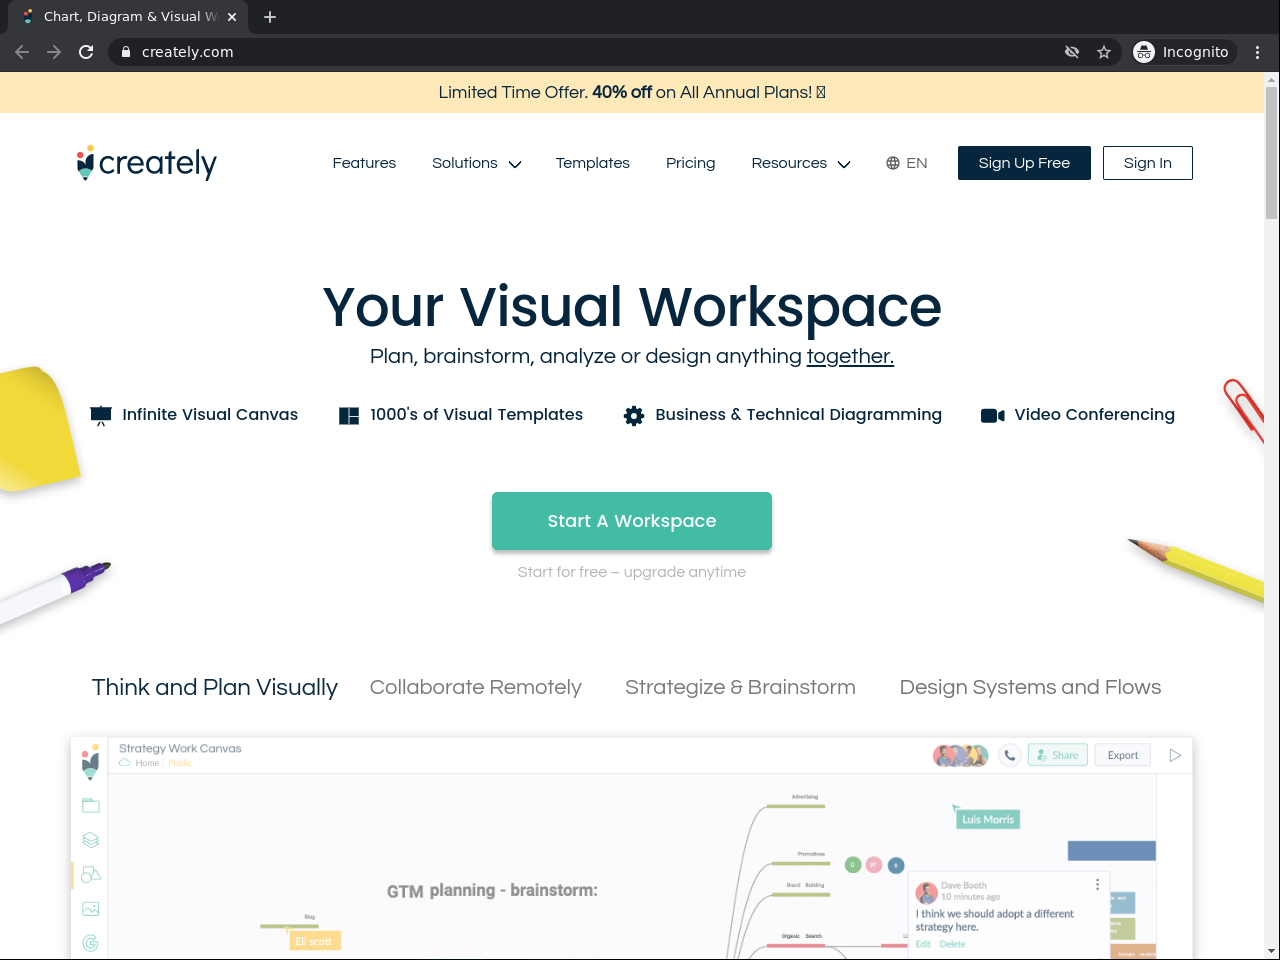Click the Home breadcrumb in canvas preview
This screenshot has height=960, width=1280.
(147, 763)
